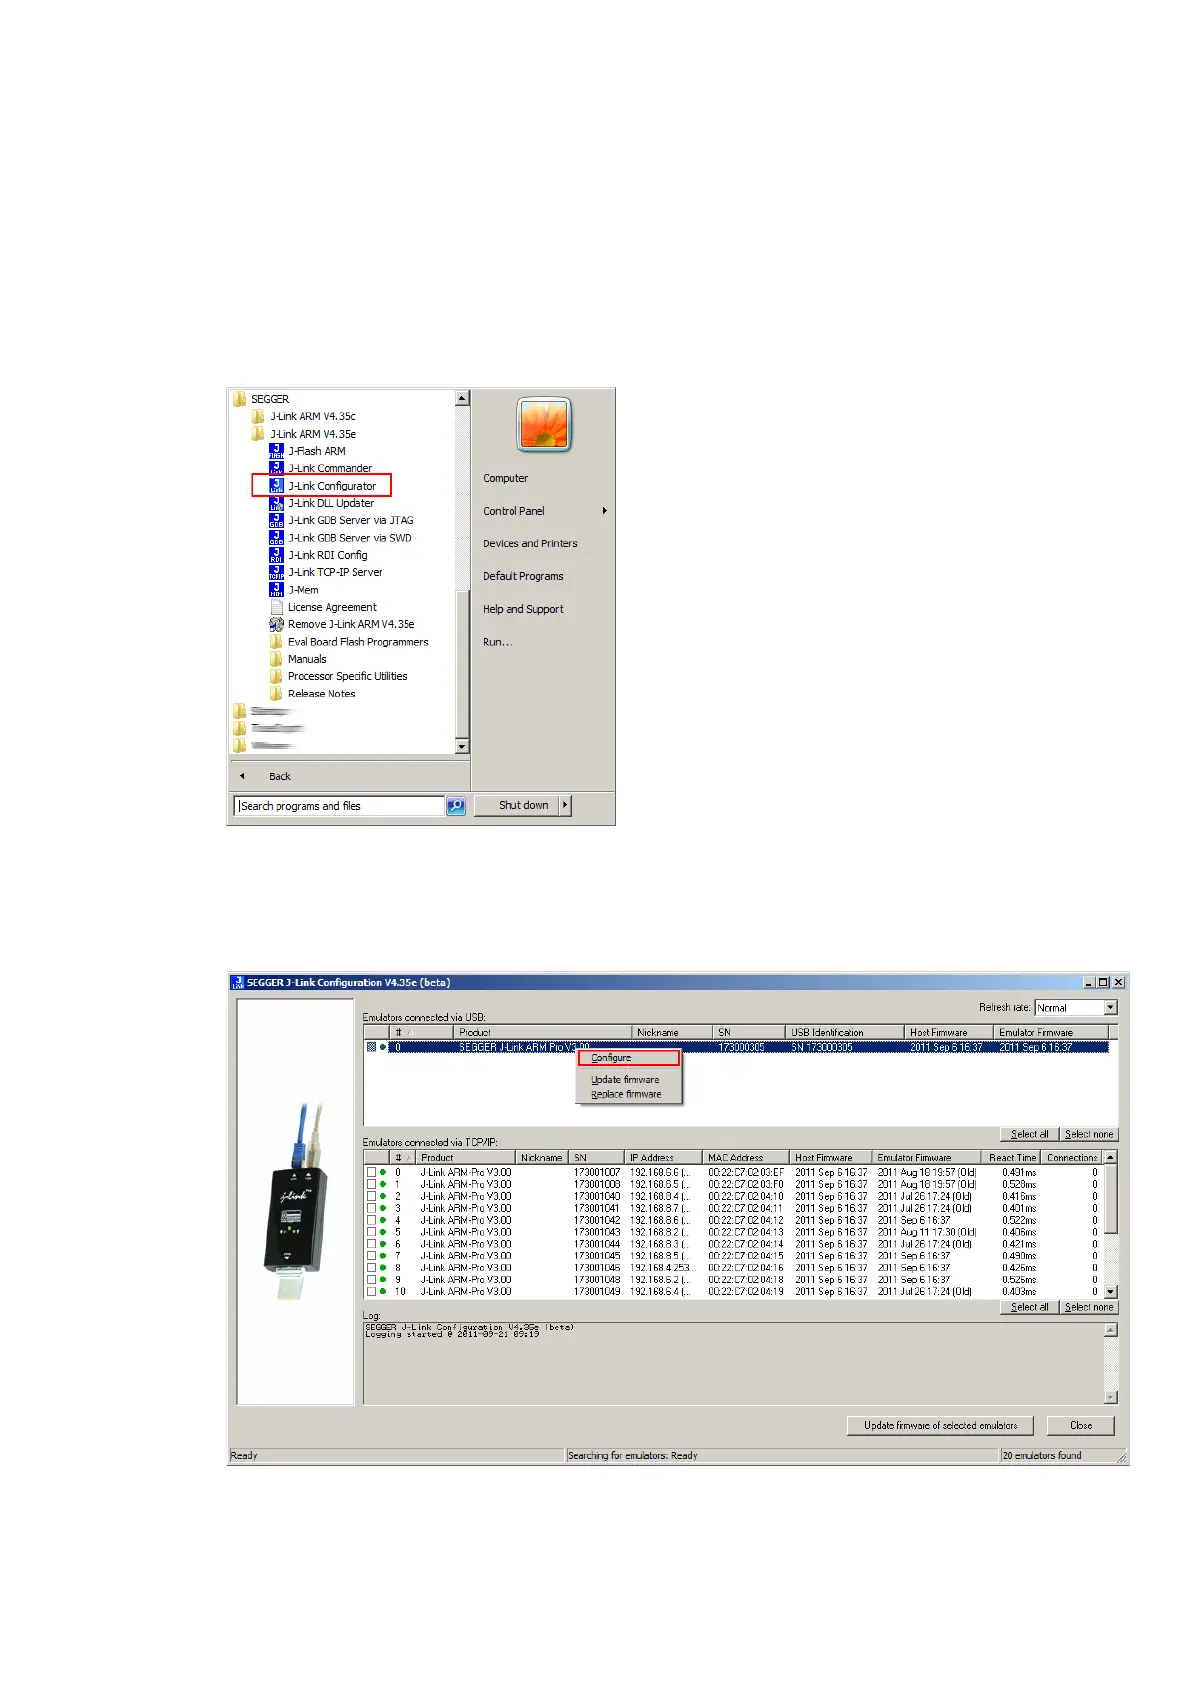Screen dimensions: 1190x1684
Task: Check the box for TCP/IP emulator 3
Action: click(x=371, y=1208)
